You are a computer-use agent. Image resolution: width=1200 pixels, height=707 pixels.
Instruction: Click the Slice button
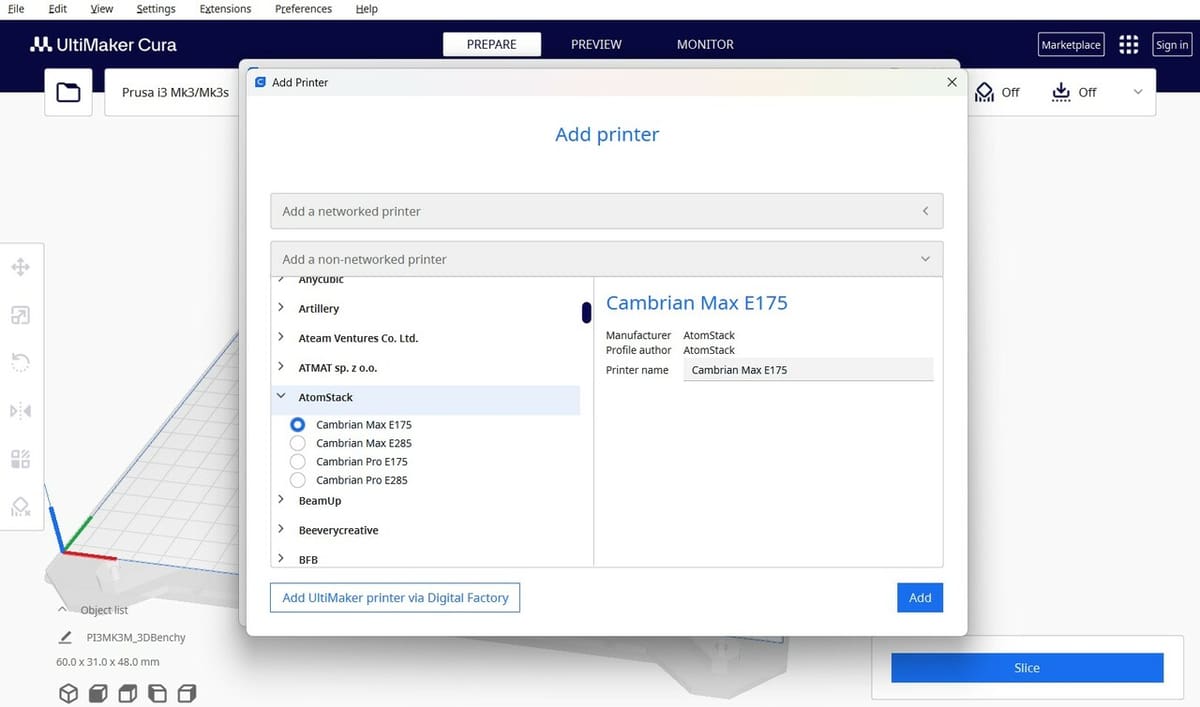pyautogui.click(x=1027, y=668)
